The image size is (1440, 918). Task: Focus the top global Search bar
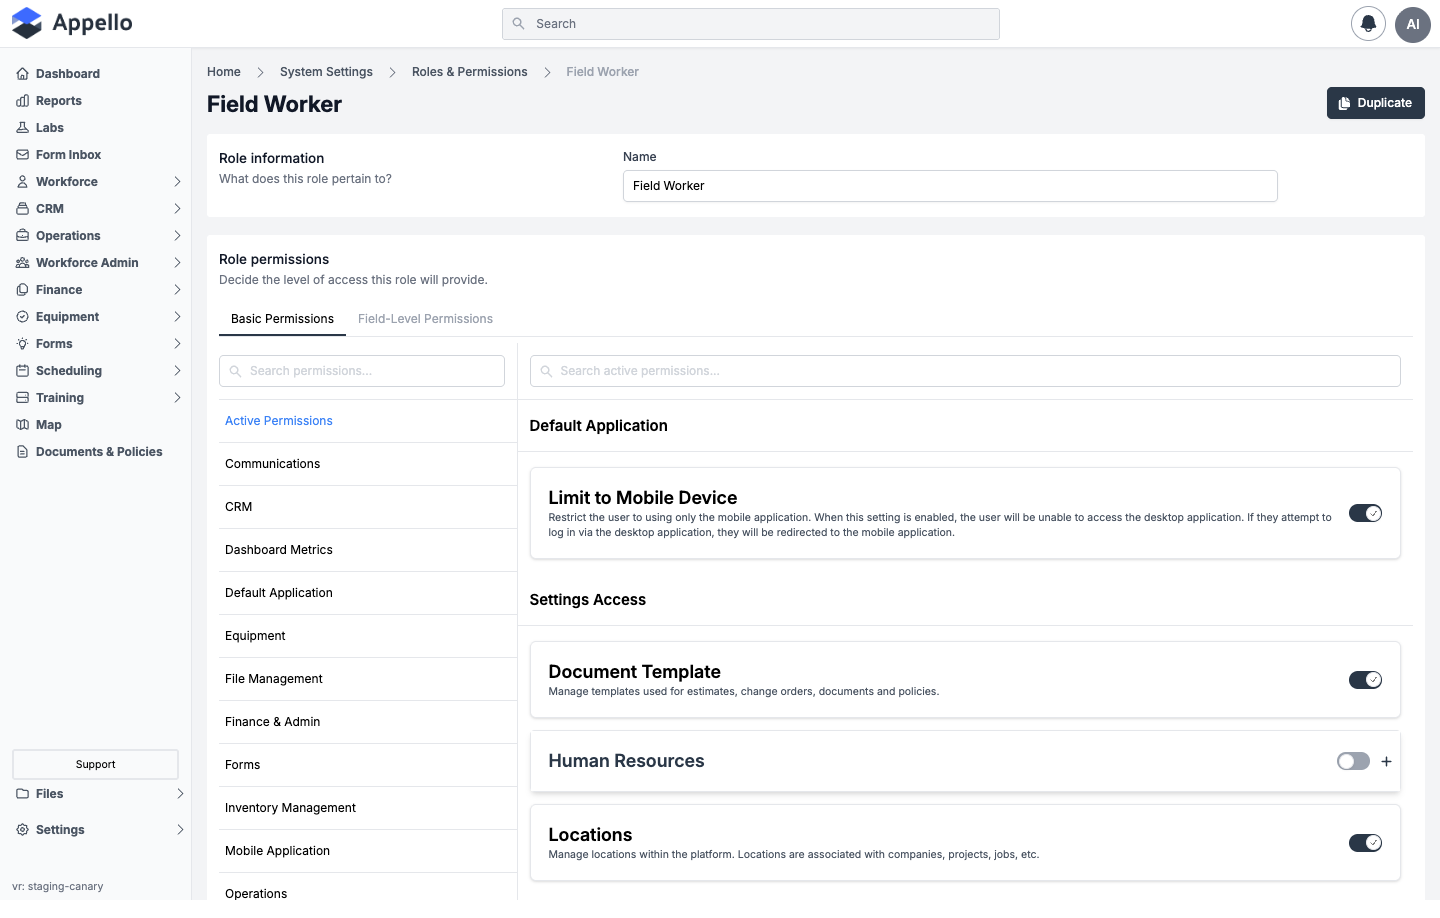click(751, 24)
